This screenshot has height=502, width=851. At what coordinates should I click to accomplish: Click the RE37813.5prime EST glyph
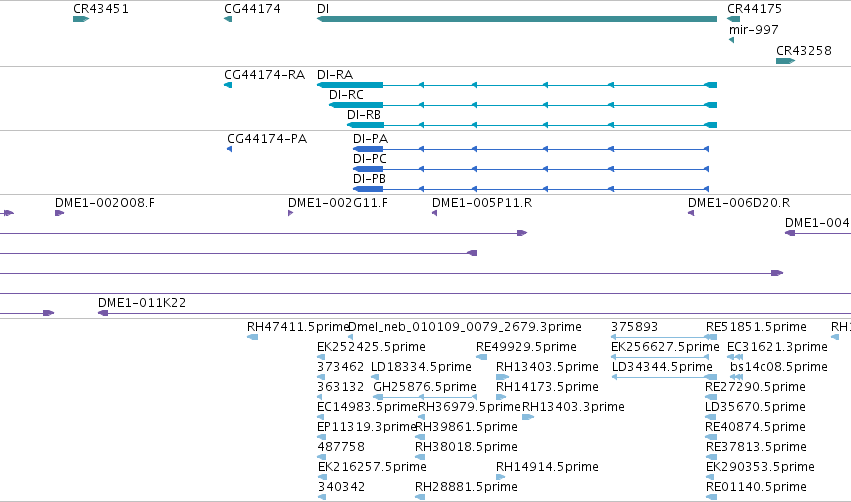point(711,457)
